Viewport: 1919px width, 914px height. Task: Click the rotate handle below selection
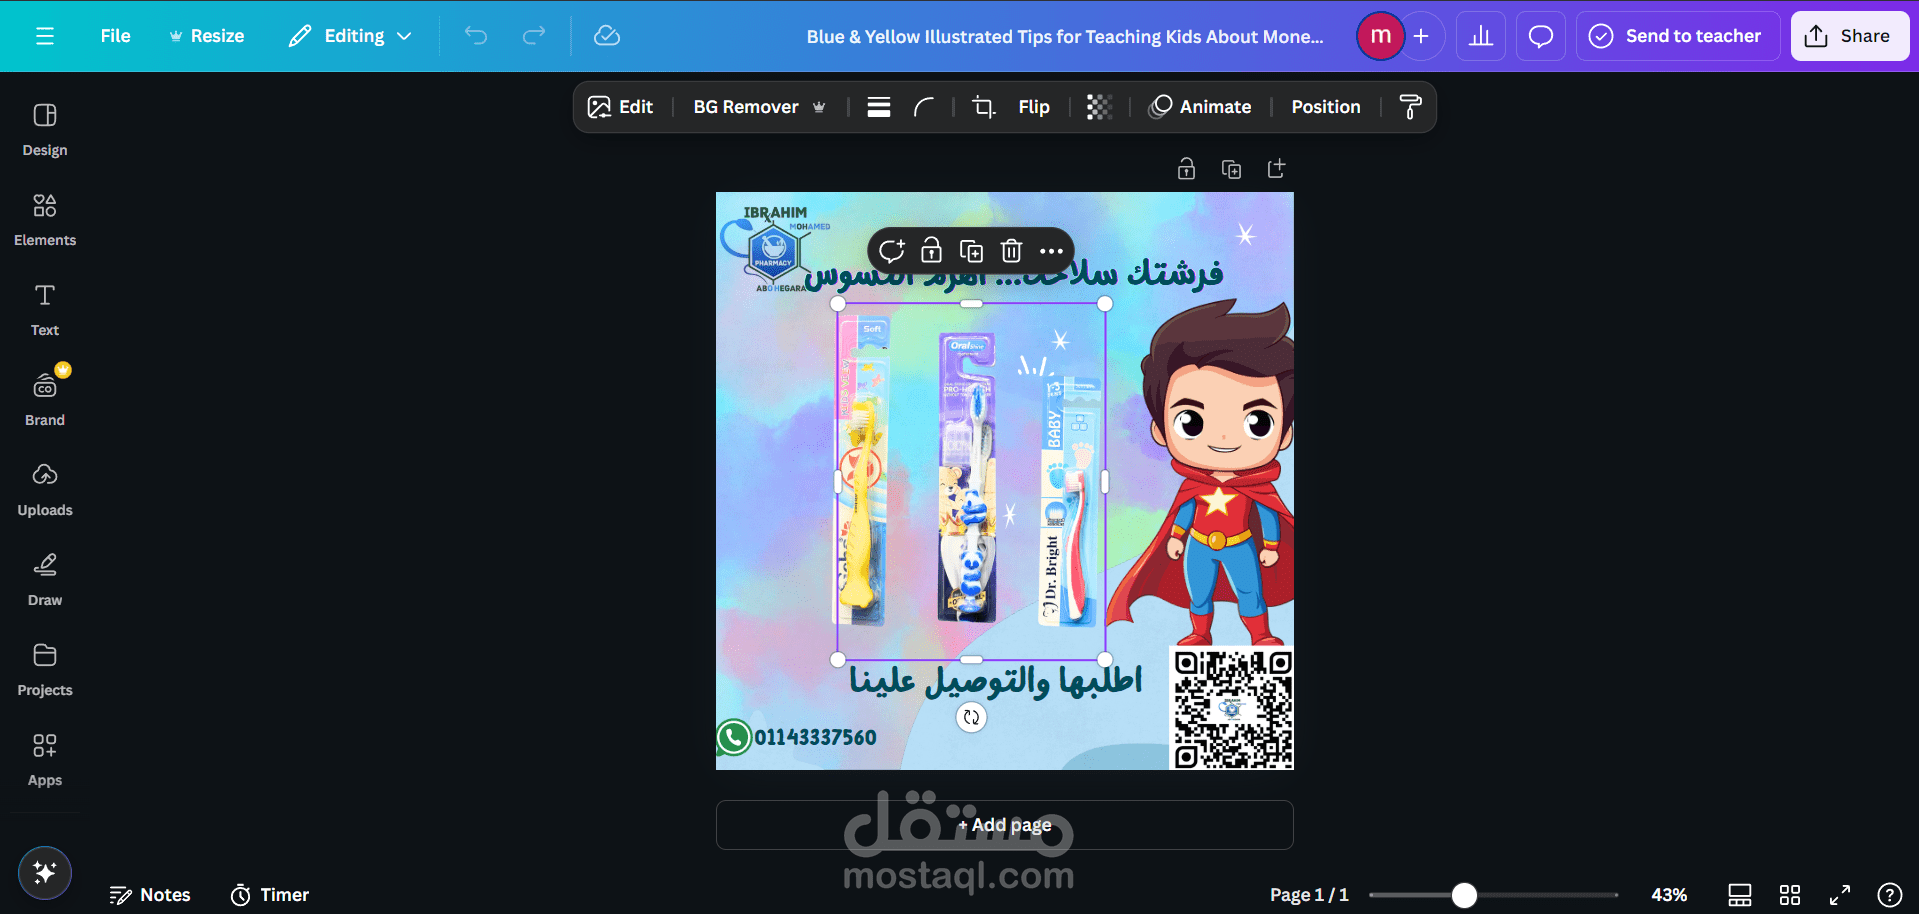(971, 717)
